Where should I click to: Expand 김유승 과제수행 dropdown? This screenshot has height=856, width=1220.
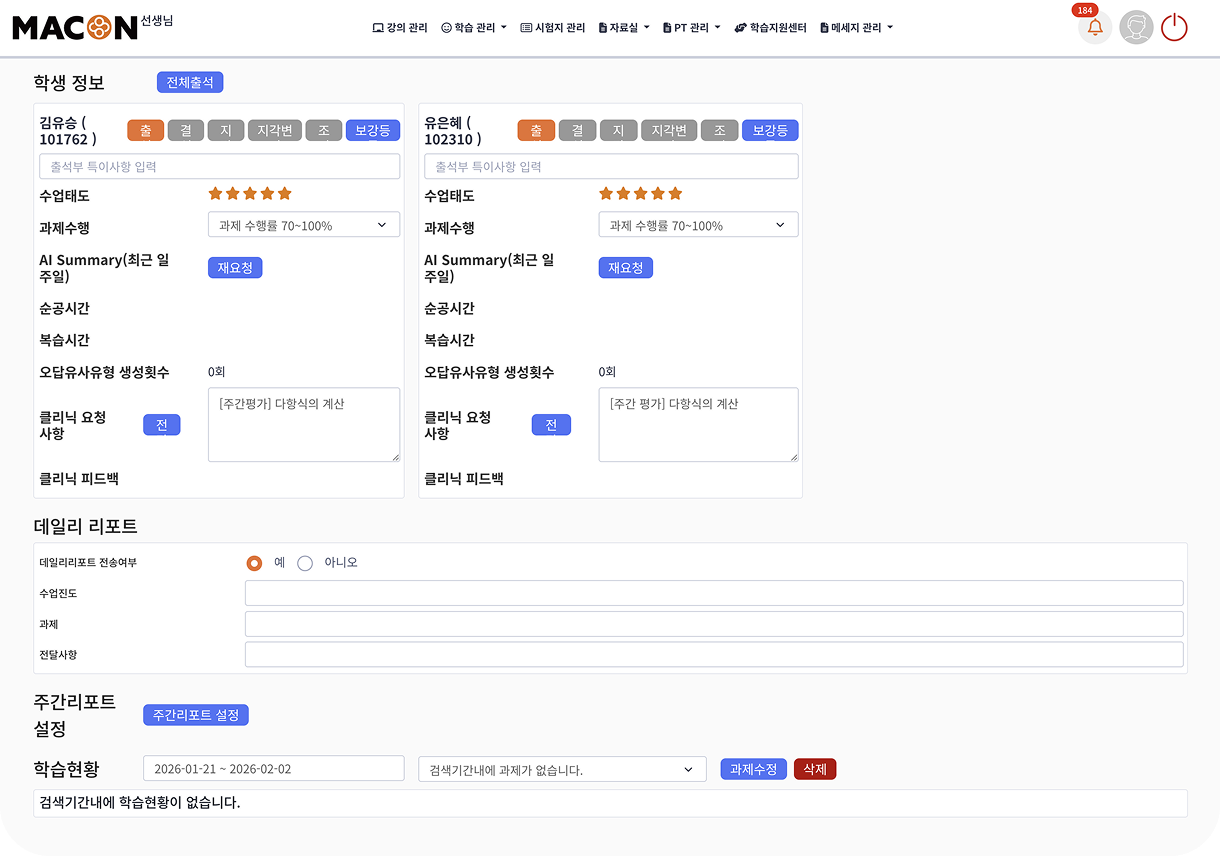[x=304, y=225]
